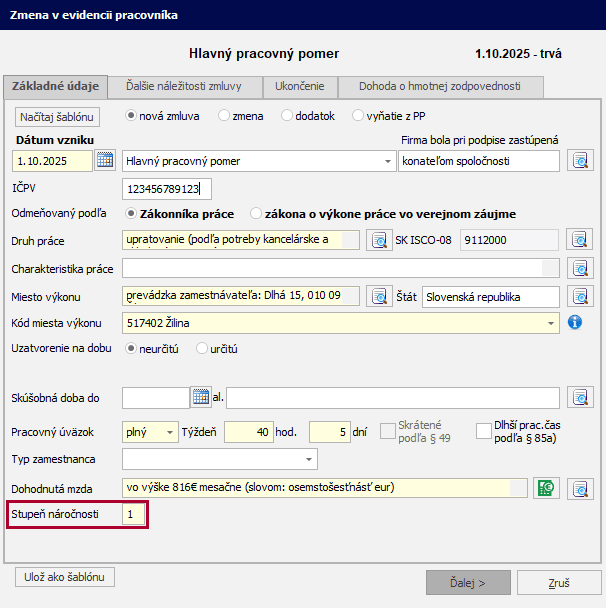Open the Dohoda o hmotnej zodpovednosti tab
The image size is (606, 608).
(x=440, y=86)
